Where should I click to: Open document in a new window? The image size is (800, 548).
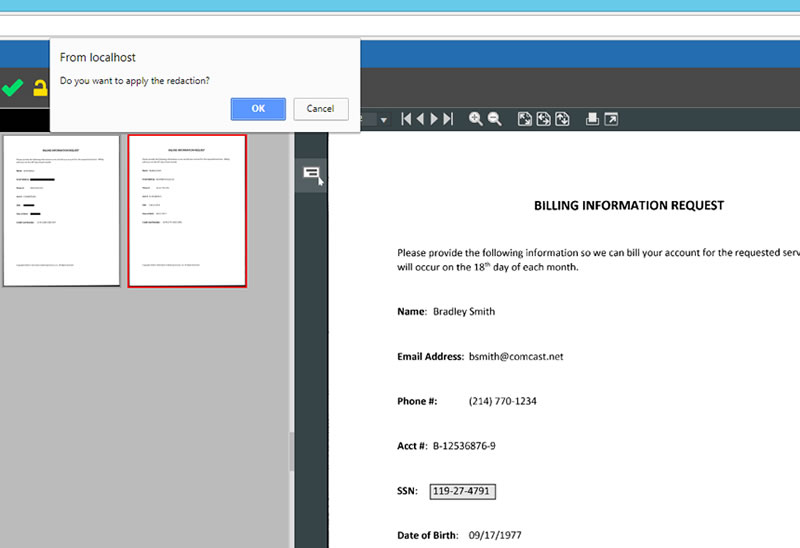pos(611,119)
